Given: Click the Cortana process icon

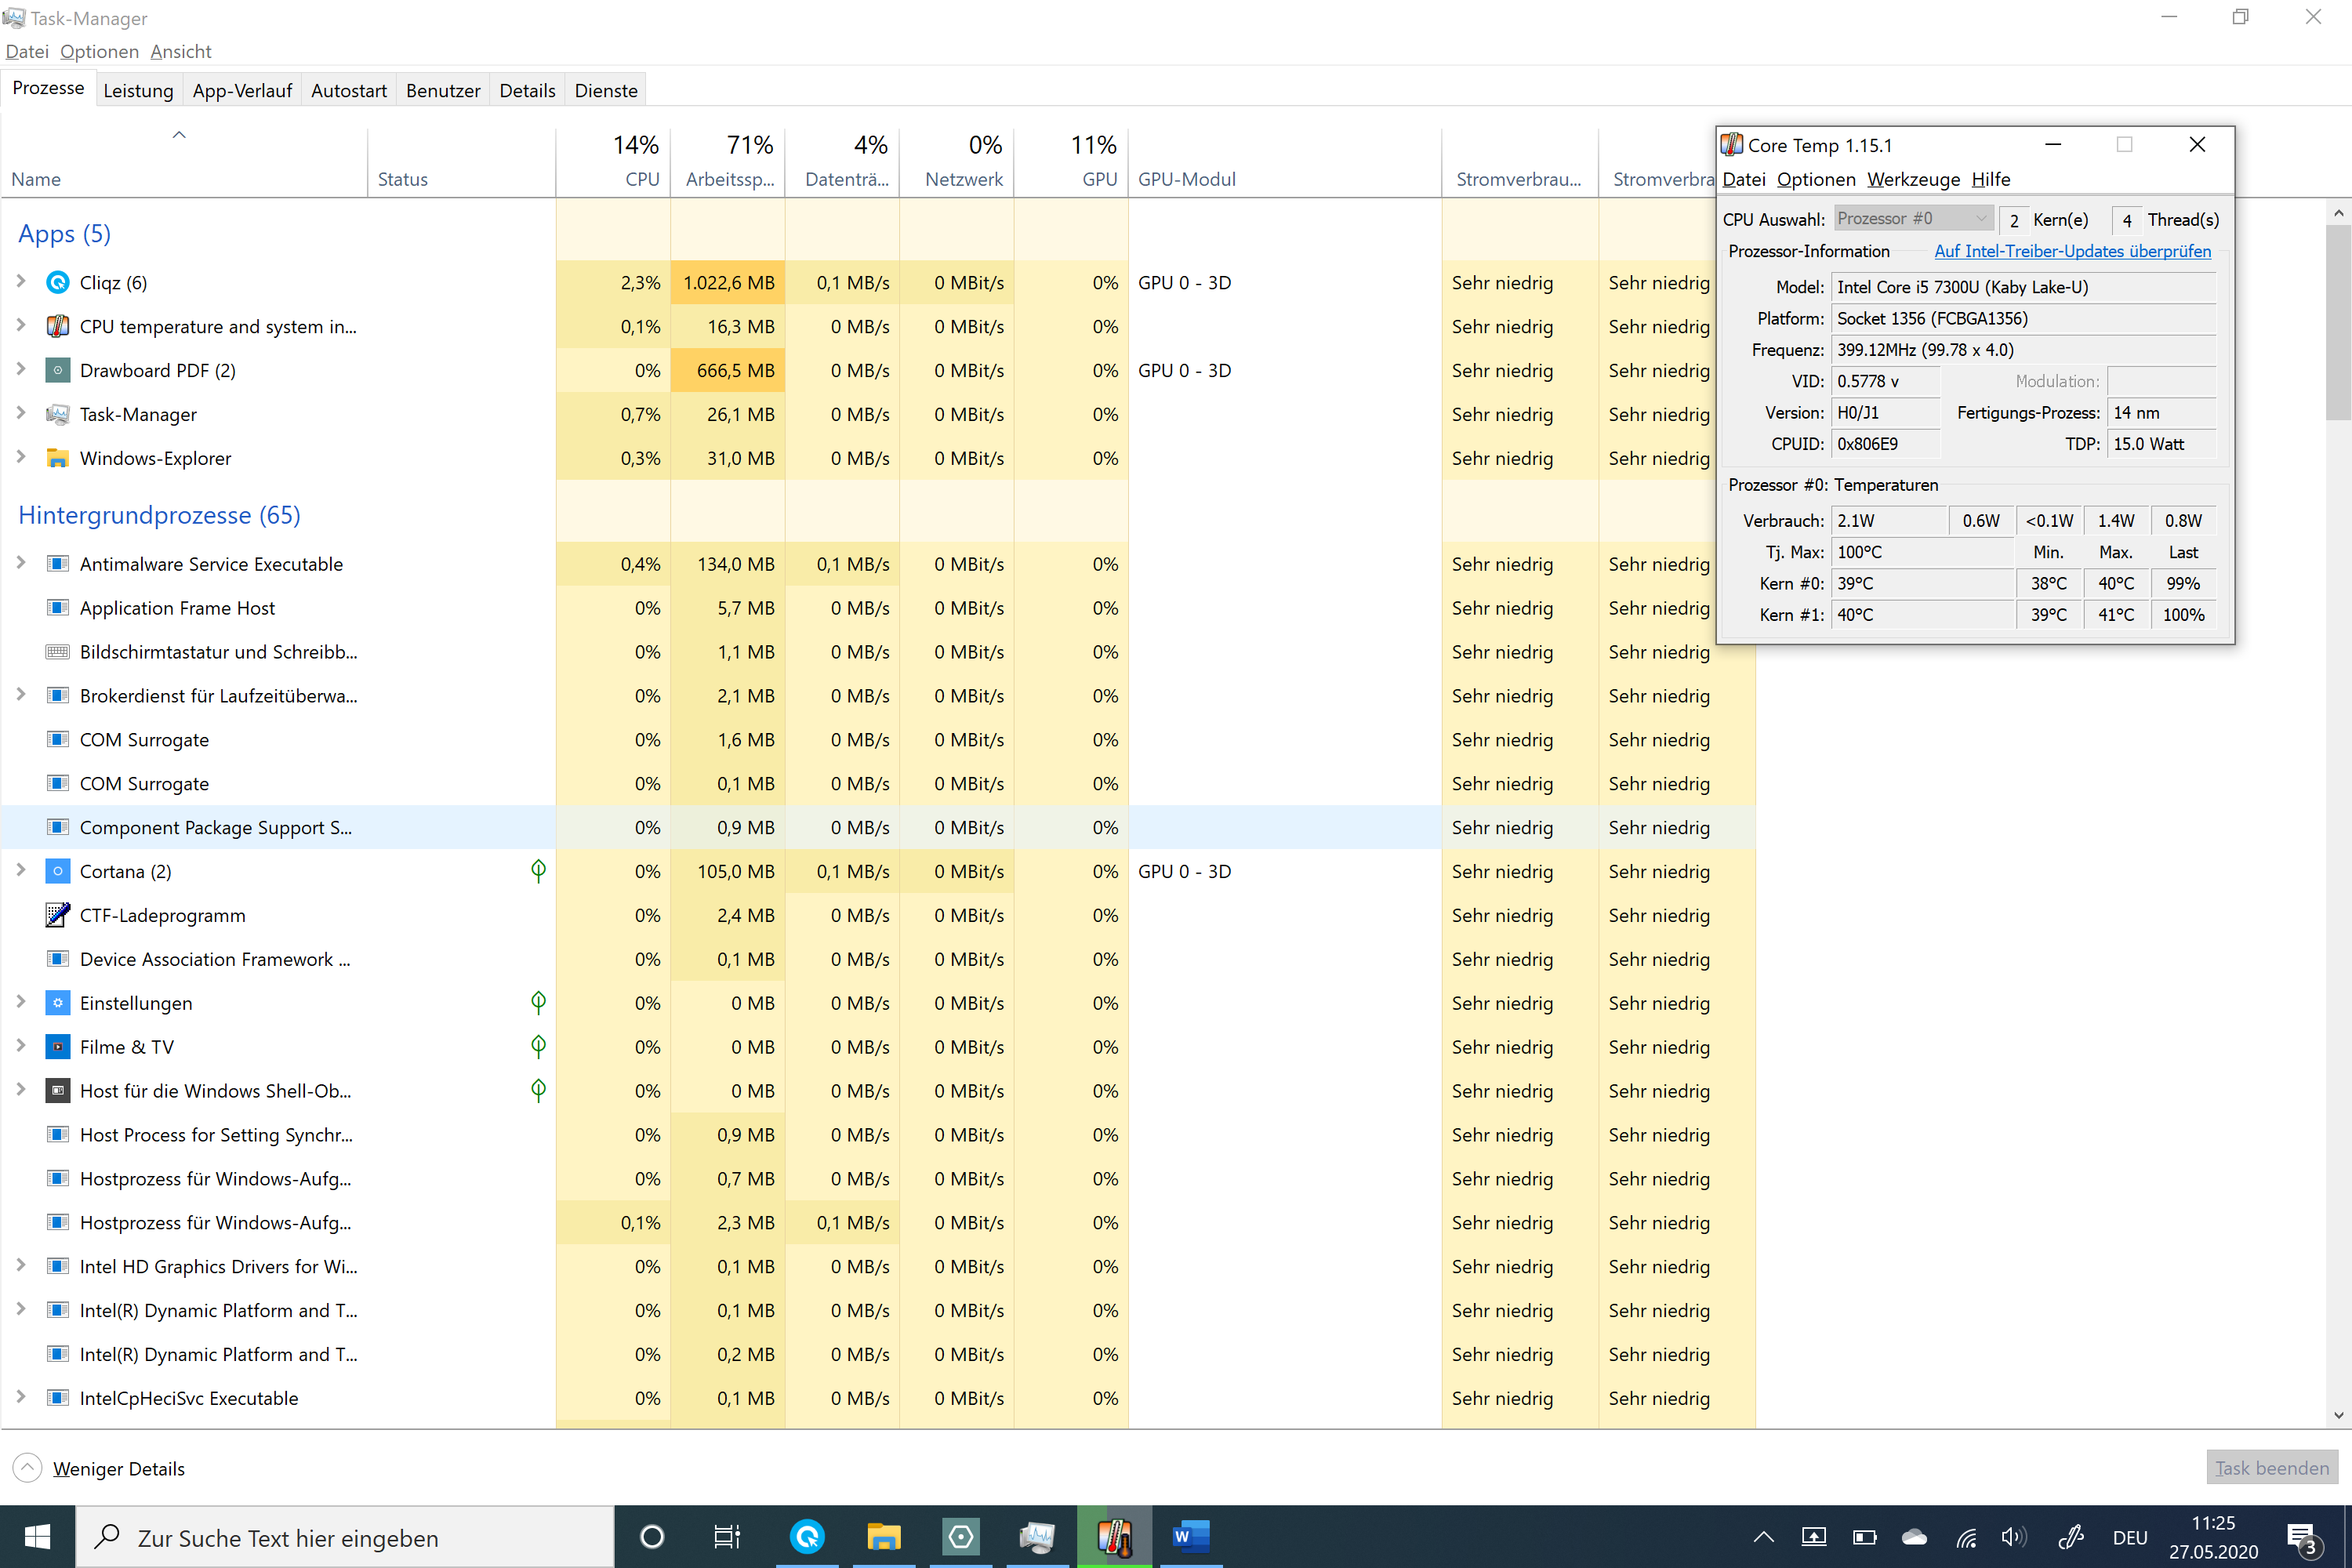Looking at the screenshot, I should [58, 872].
